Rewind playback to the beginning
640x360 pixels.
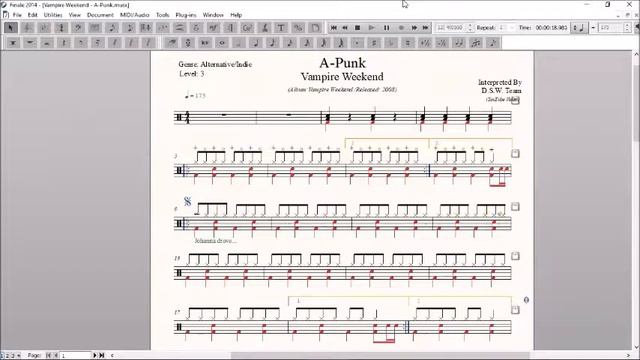(333, 28)
